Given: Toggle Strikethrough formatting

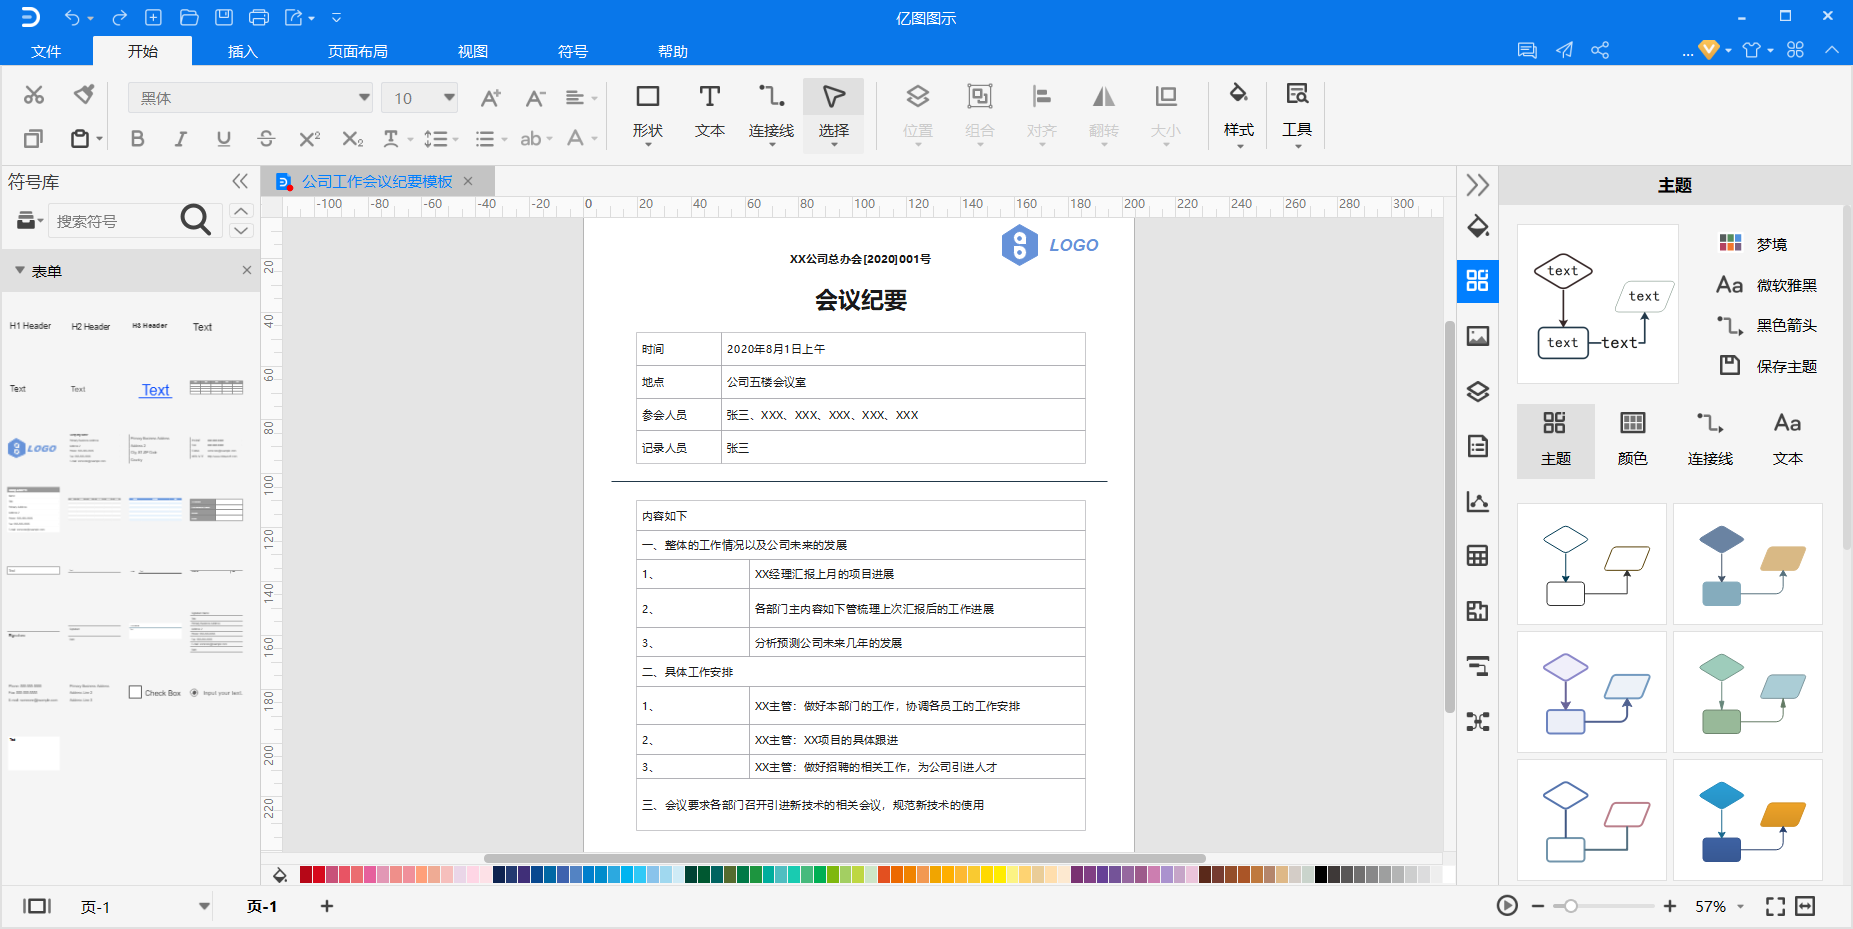Looking at the screenshot, I should (x=266, y=139).
